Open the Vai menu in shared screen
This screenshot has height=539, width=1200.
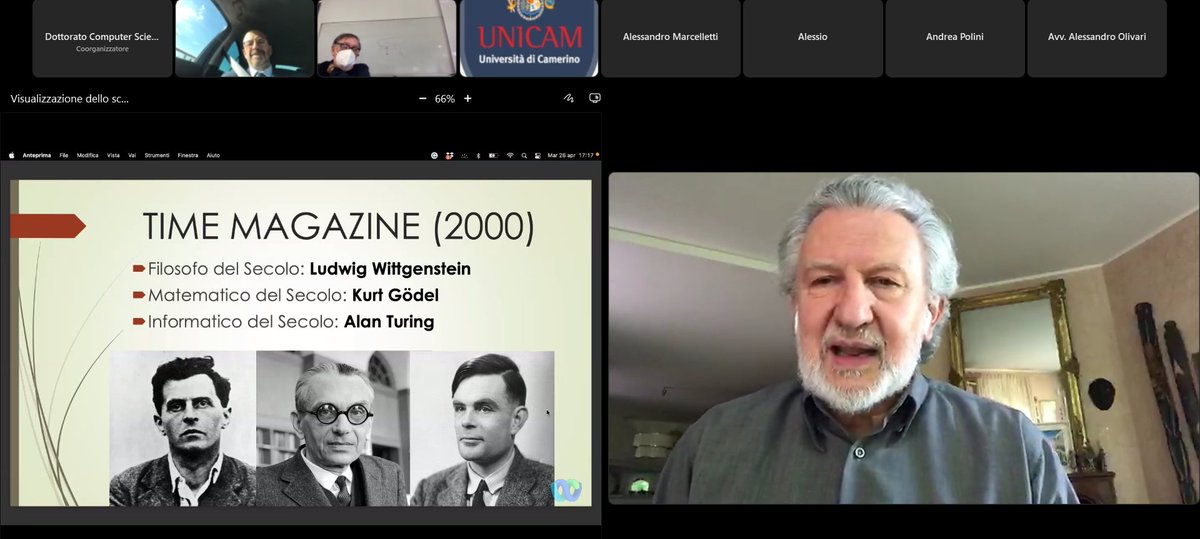click(132, 155)
